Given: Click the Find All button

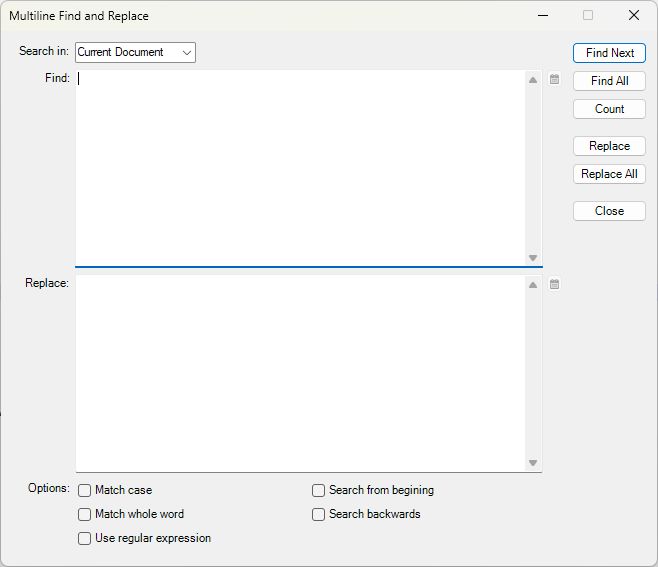Looking at the screenshot, I should tap(609, 81).
